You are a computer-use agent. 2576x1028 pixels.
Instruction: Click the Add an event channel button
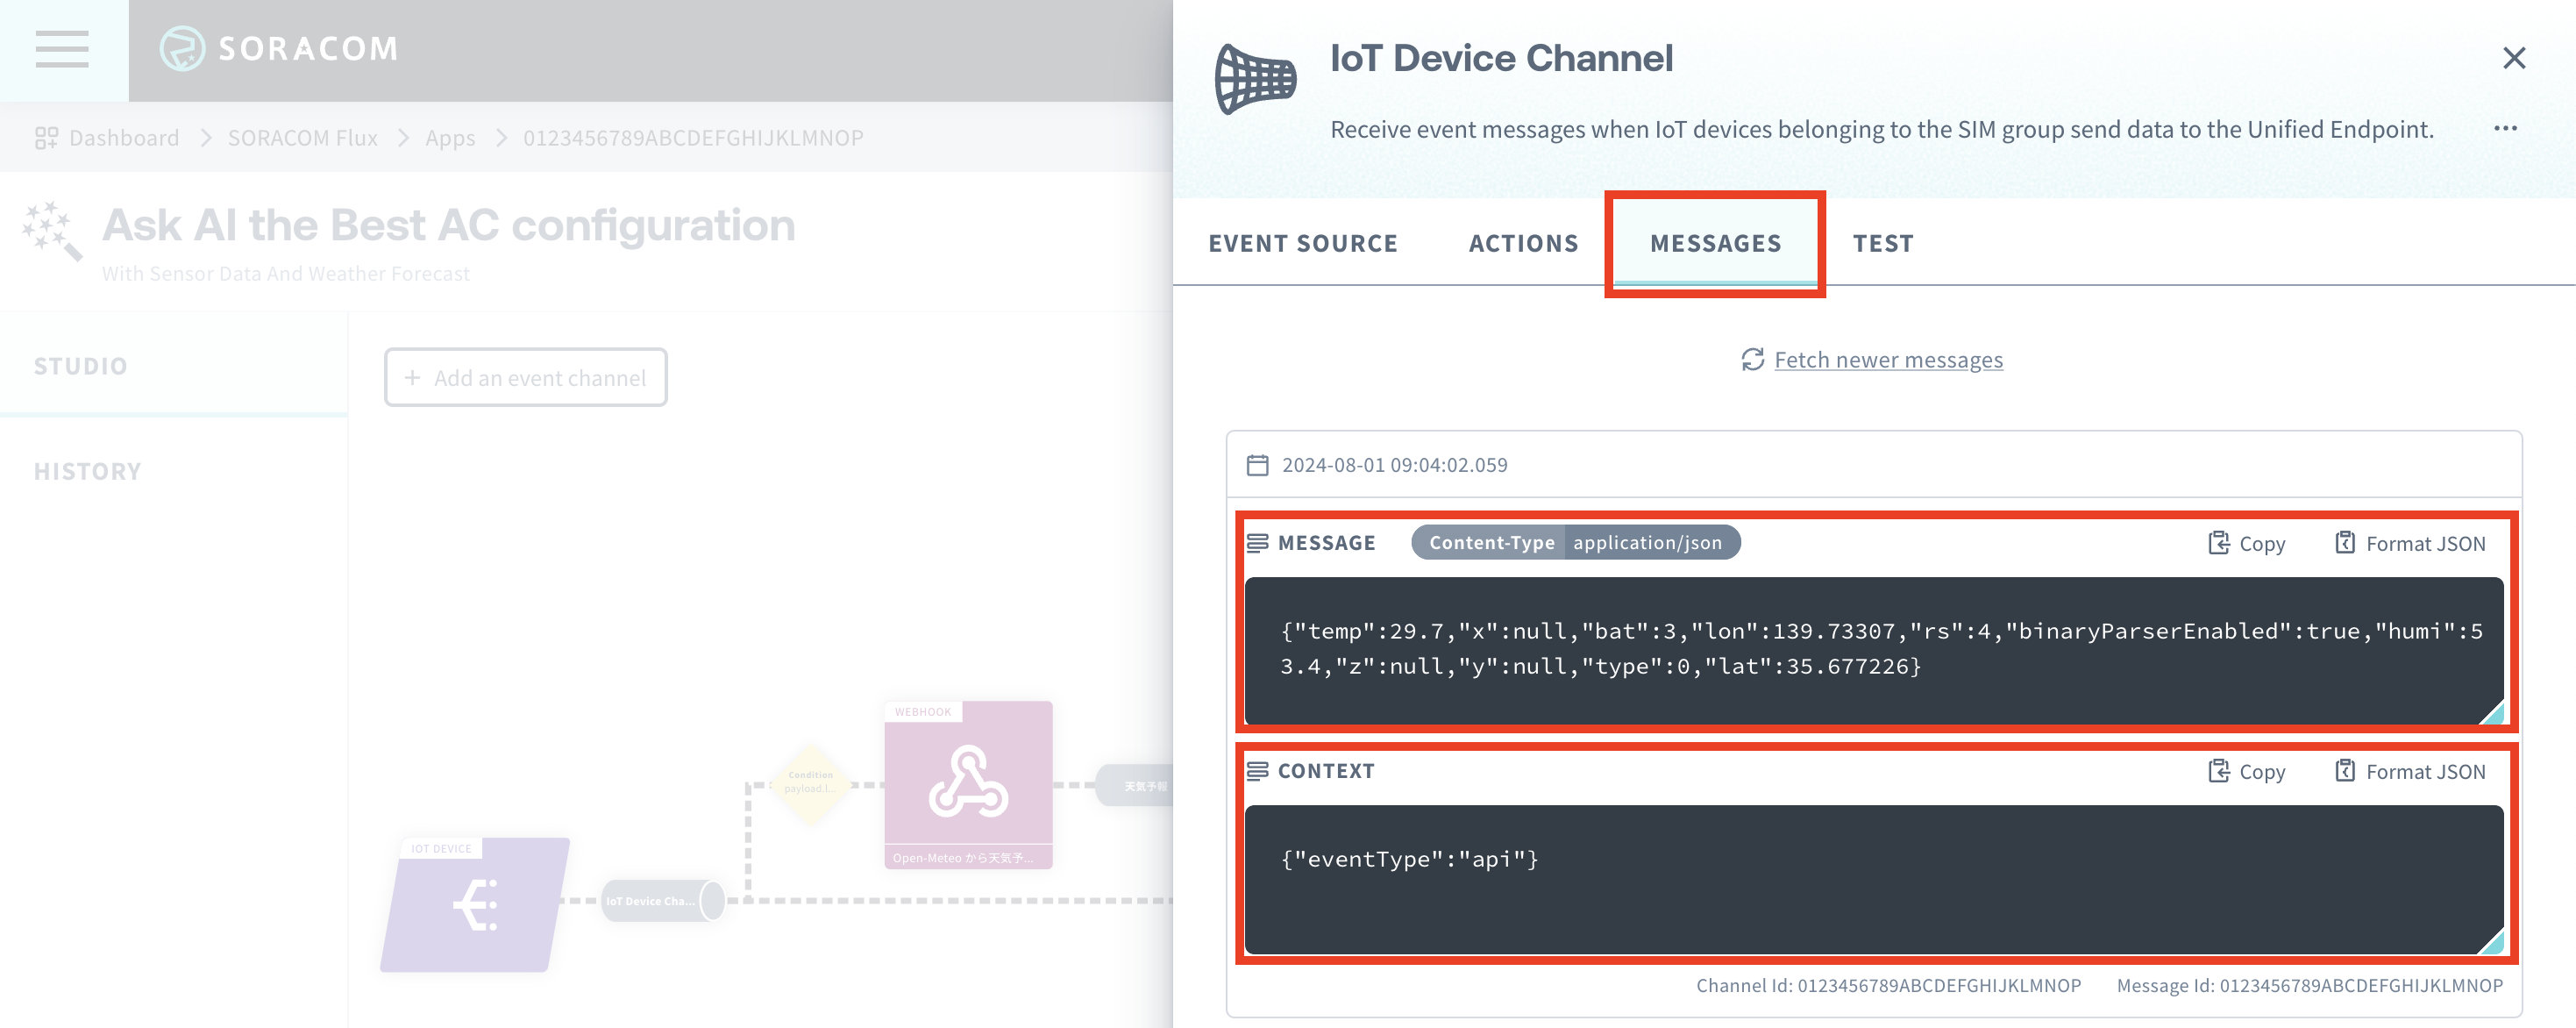pyautogui.click(x=526, y=378)
